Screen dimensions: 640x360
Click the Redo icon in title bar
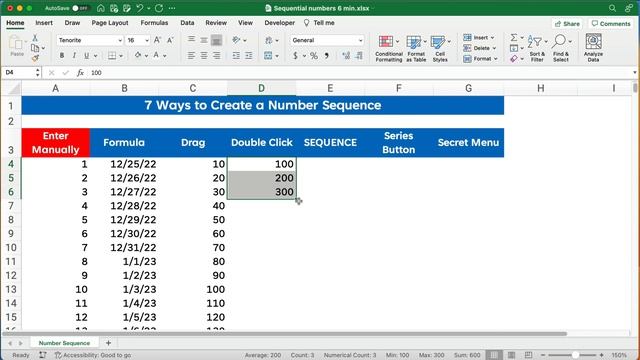[x=159, y=8]
